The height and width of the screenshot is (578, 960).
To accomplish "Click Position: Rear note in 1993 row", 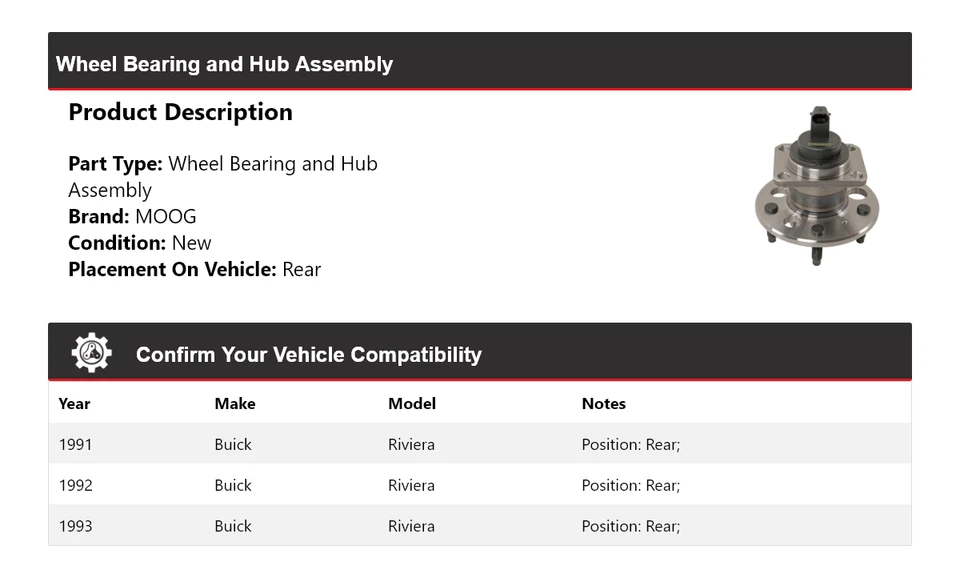I will tap(630, 526).
